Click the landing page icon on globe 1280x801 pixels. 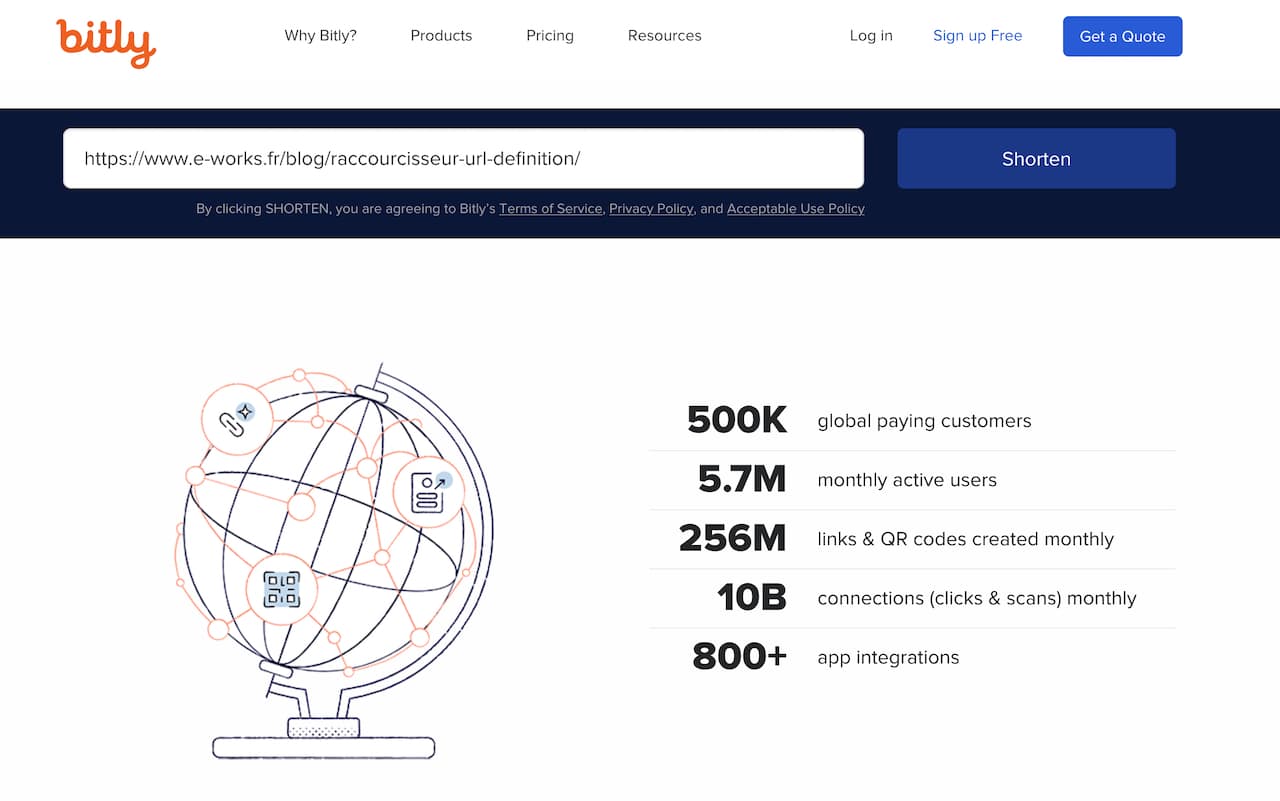coord(429,491)
